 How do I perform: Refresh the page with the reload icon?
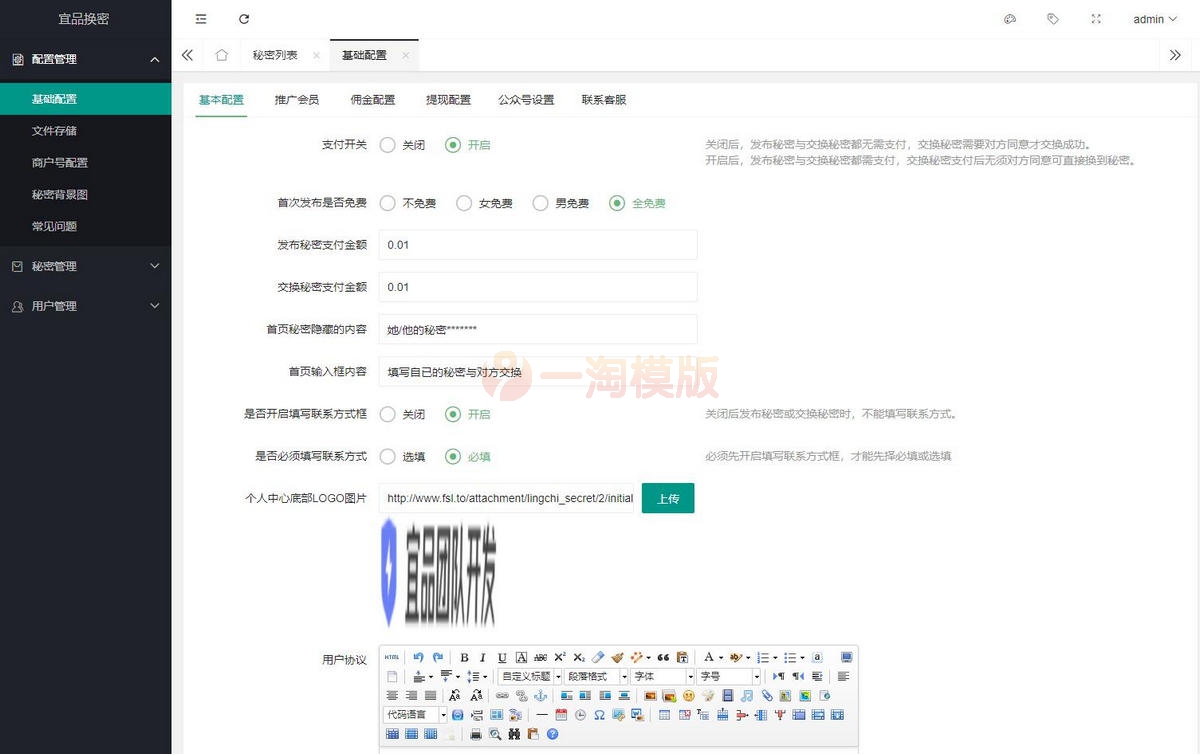click(244, 18)
